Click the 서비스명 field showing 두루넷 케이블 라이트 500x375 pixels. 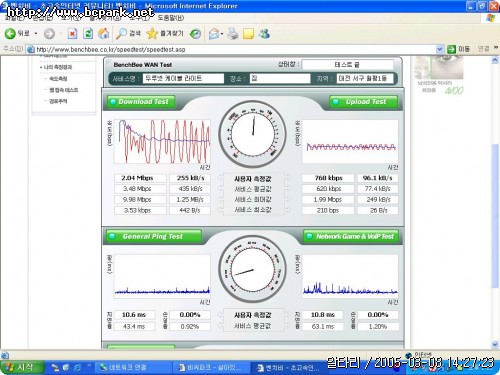(183, 78)
